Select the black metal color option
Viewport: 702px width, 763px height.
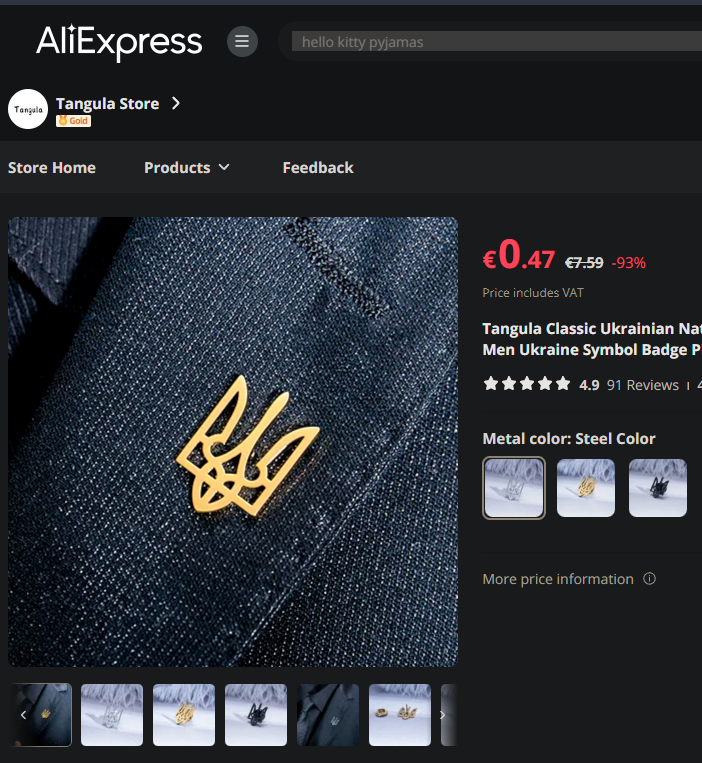[x=658, y=488]
